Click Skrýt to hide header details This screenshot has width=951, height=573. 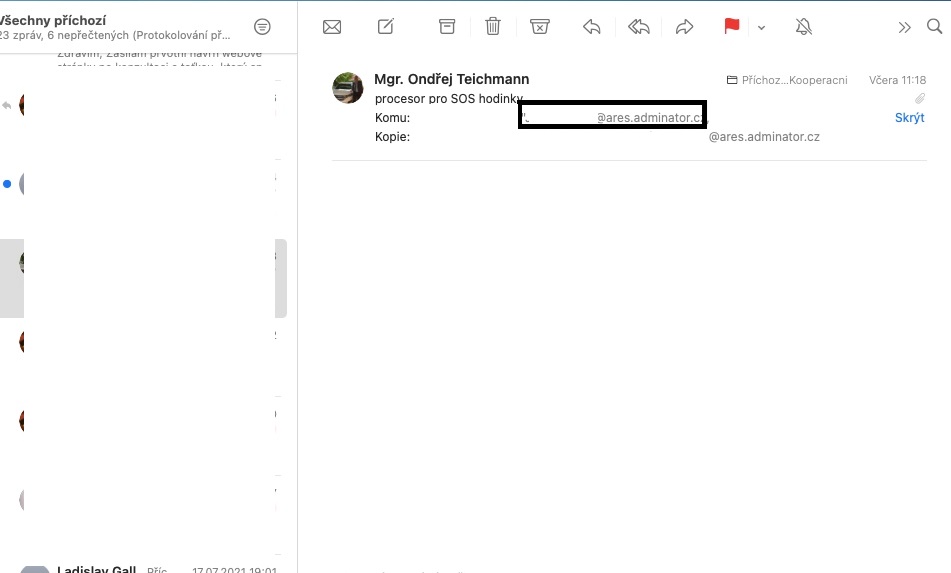tap(909, 118)
